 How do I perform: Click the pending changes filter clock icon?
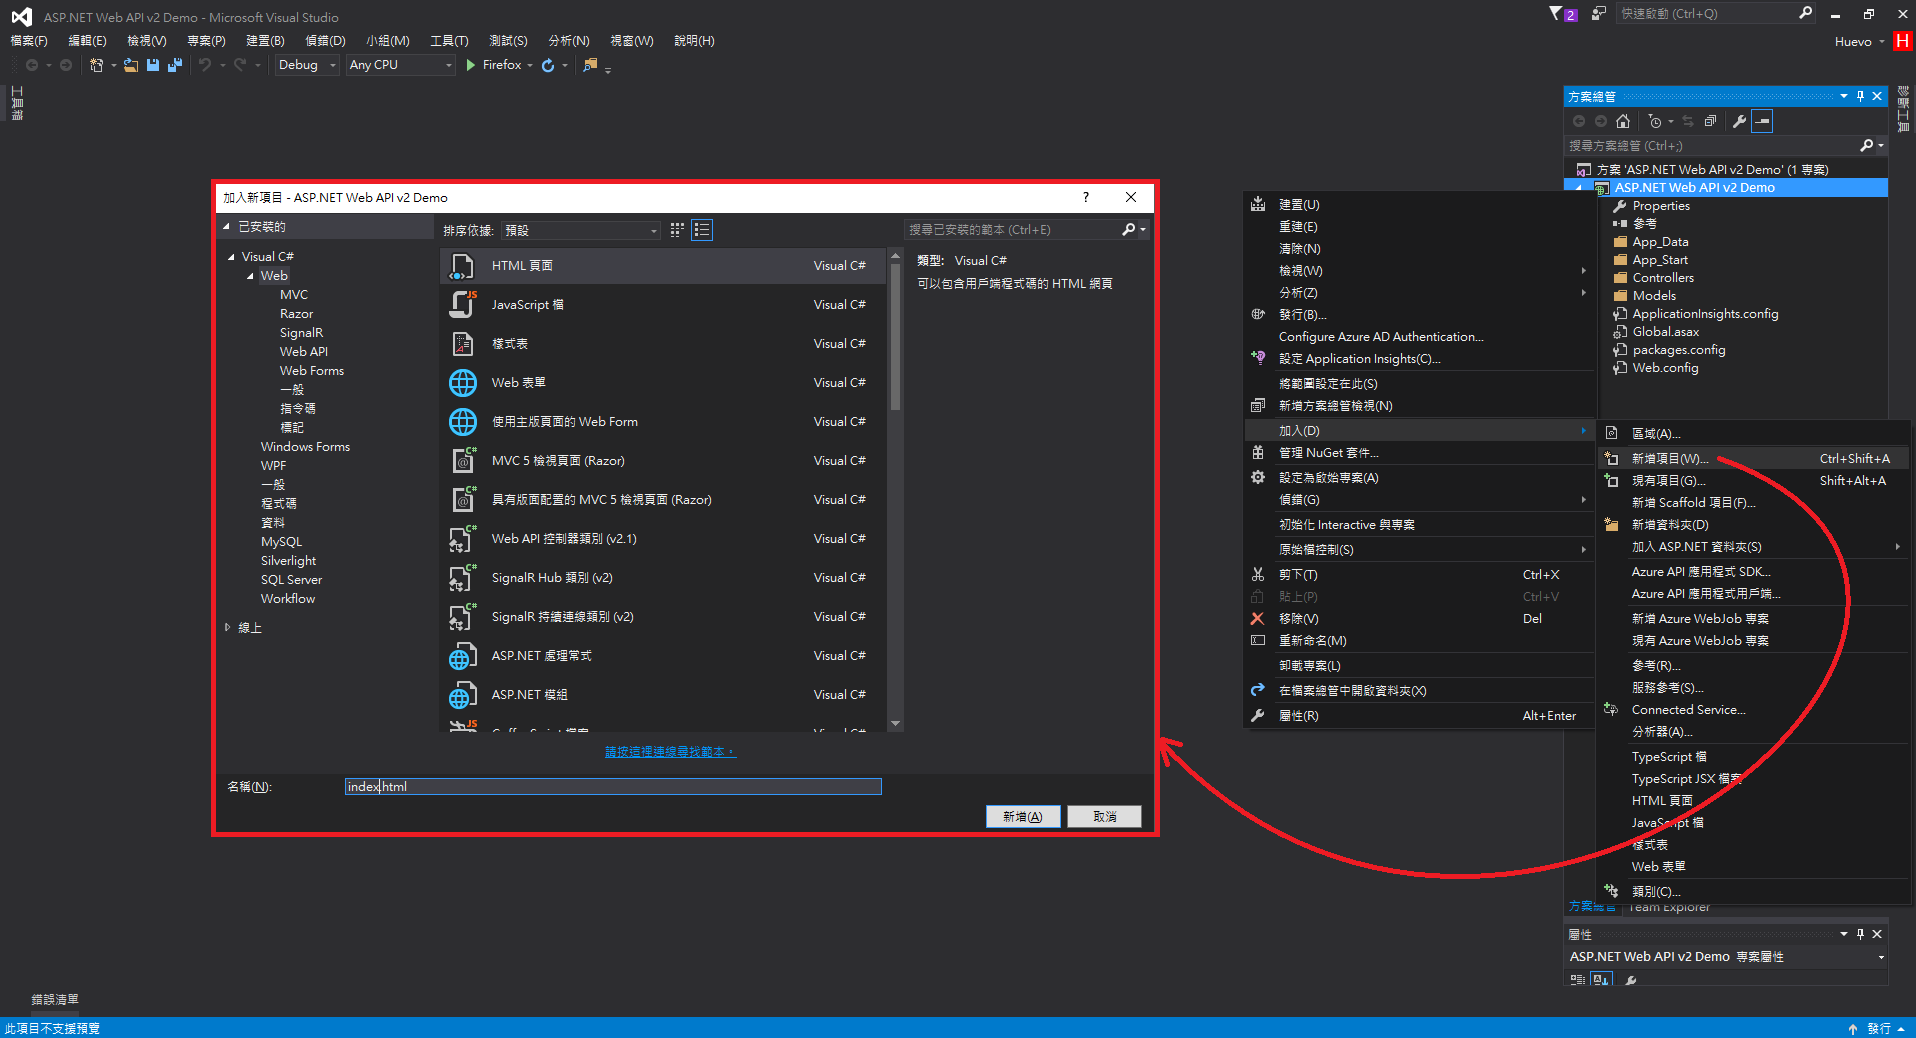[1655, 121]
